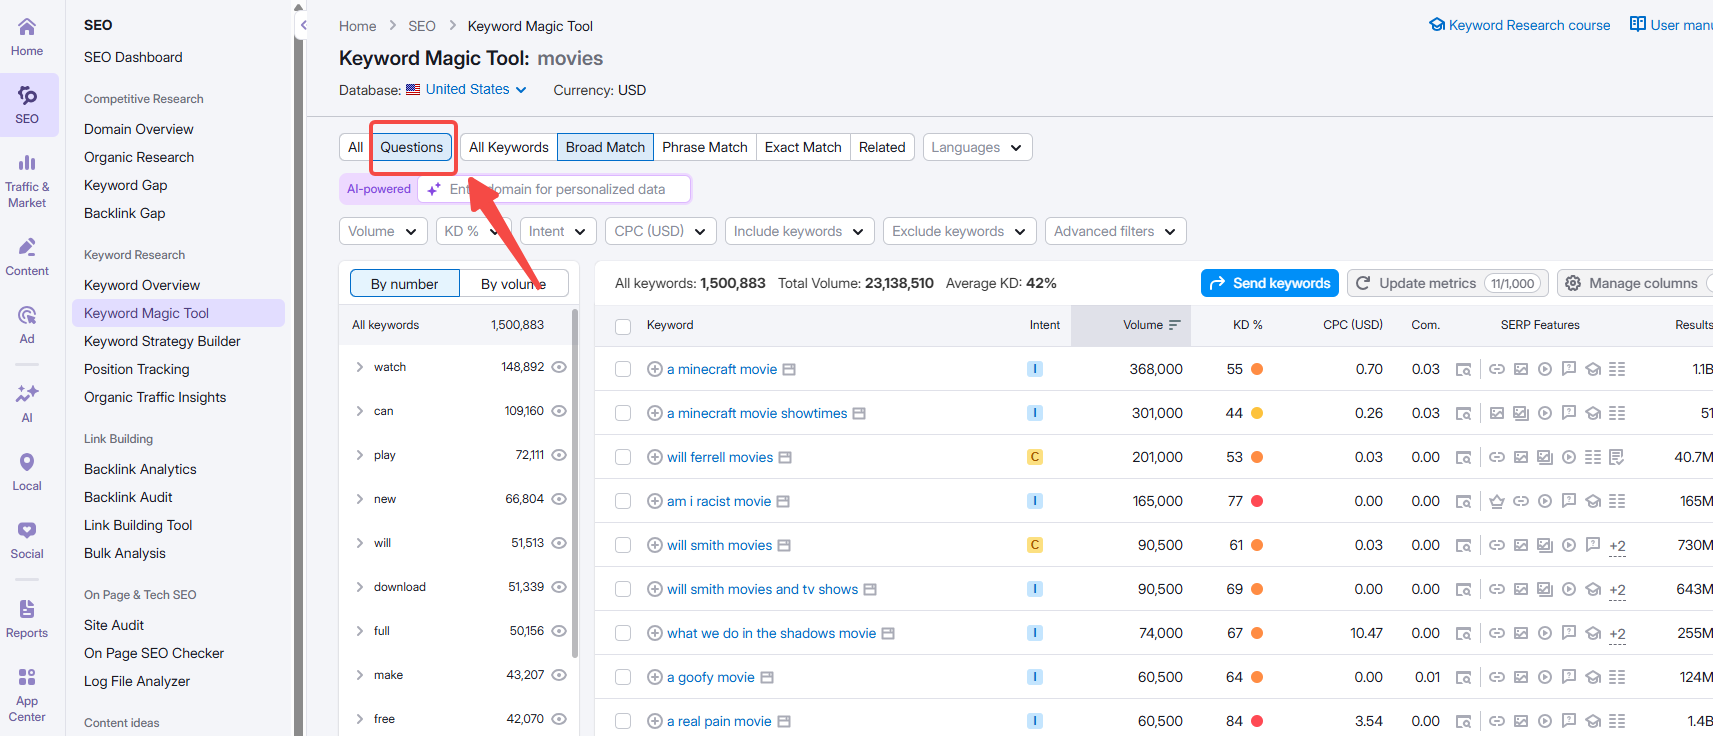Open the United States database dropdown
The height and width of the screenshot is (736, 1713).
(x=466, y=89)
